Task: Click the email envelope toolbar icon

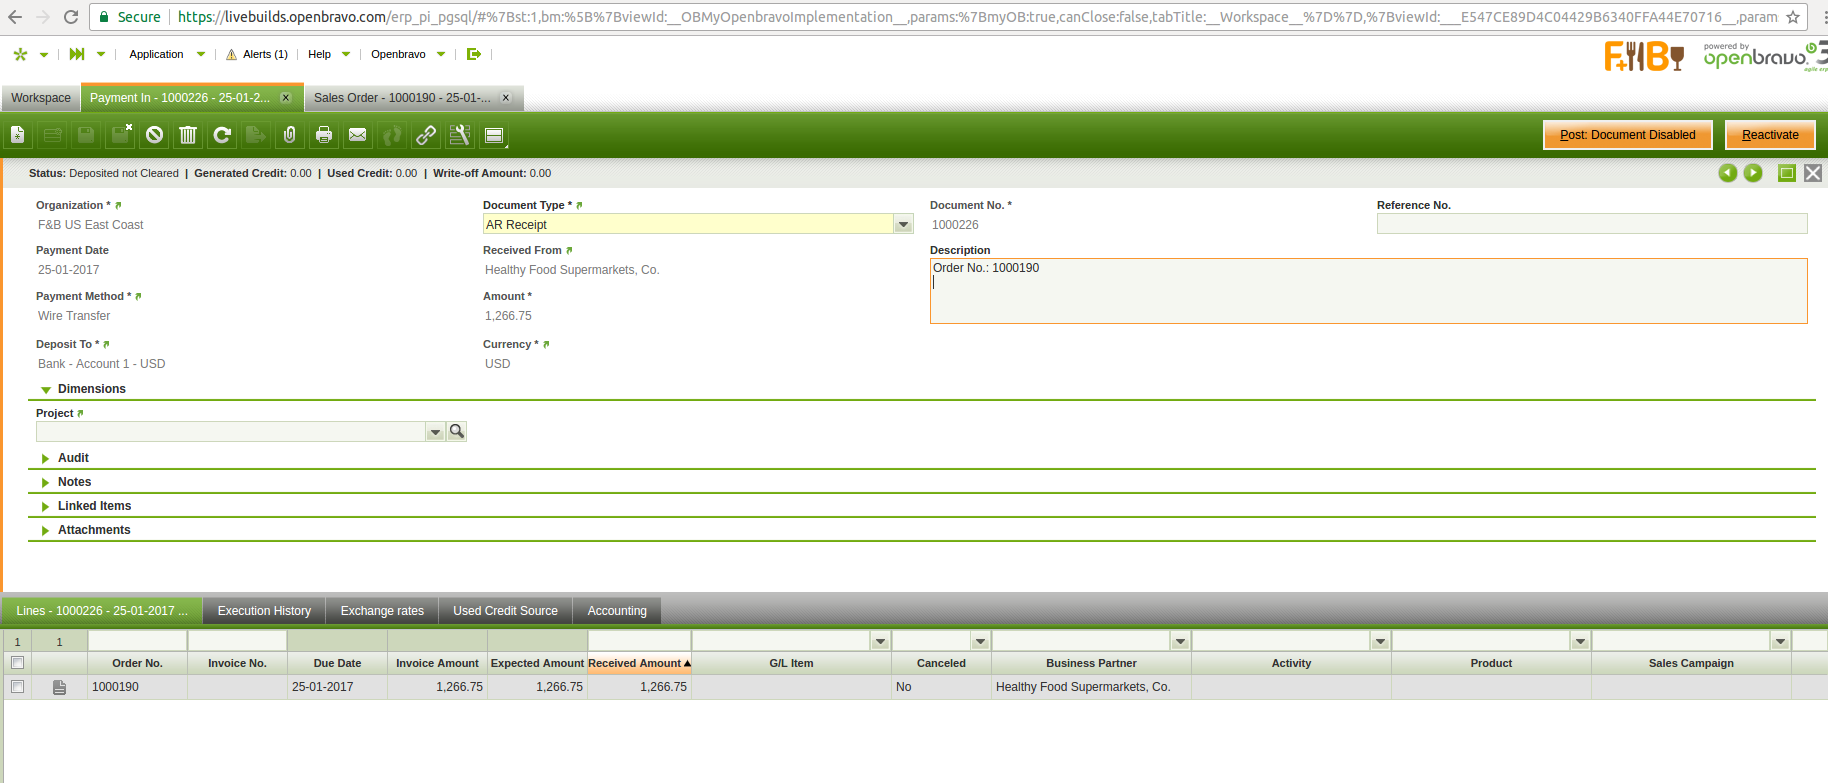Action: [x=358, y=135]
